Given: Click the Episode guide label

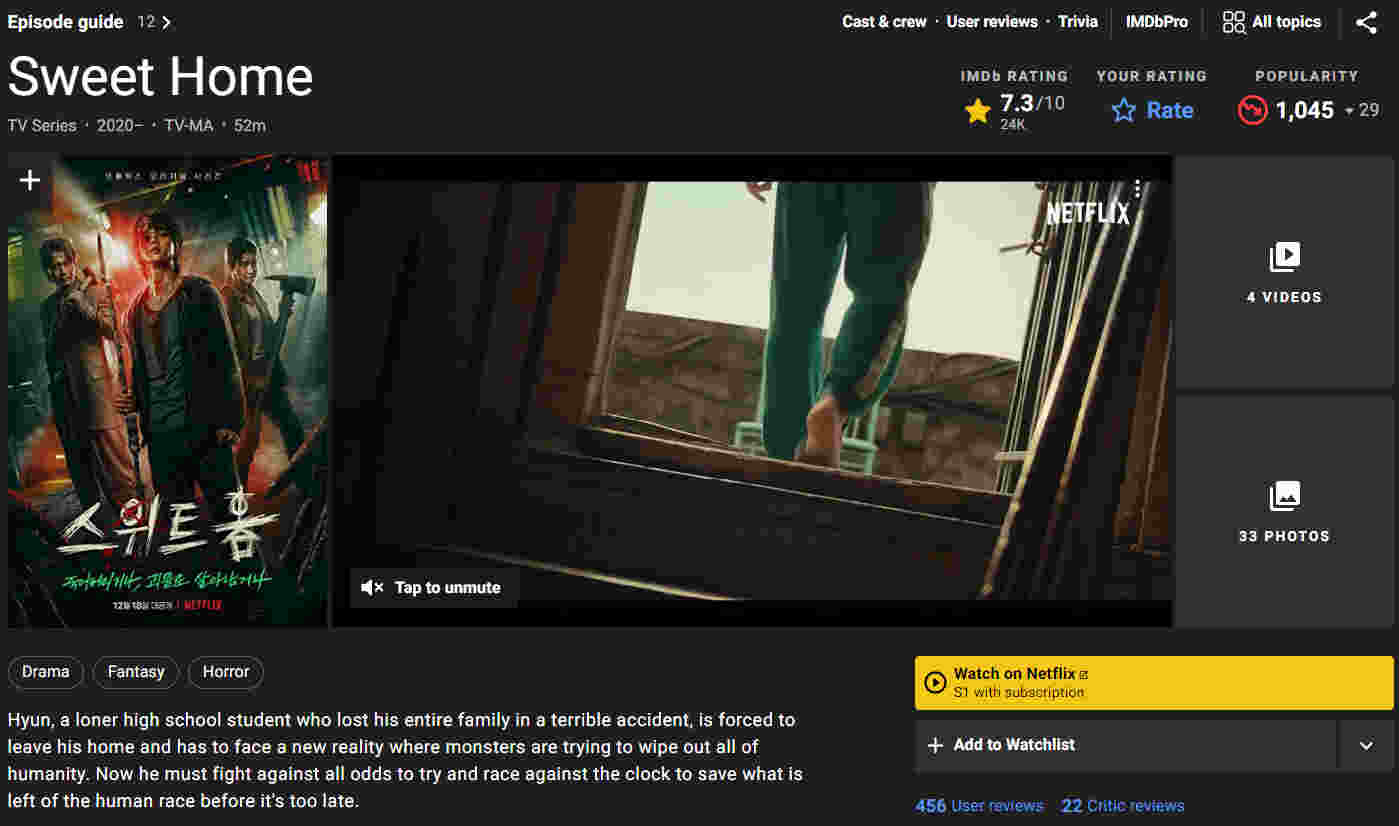Looking at the screenshot, I should tap(65, 22).
